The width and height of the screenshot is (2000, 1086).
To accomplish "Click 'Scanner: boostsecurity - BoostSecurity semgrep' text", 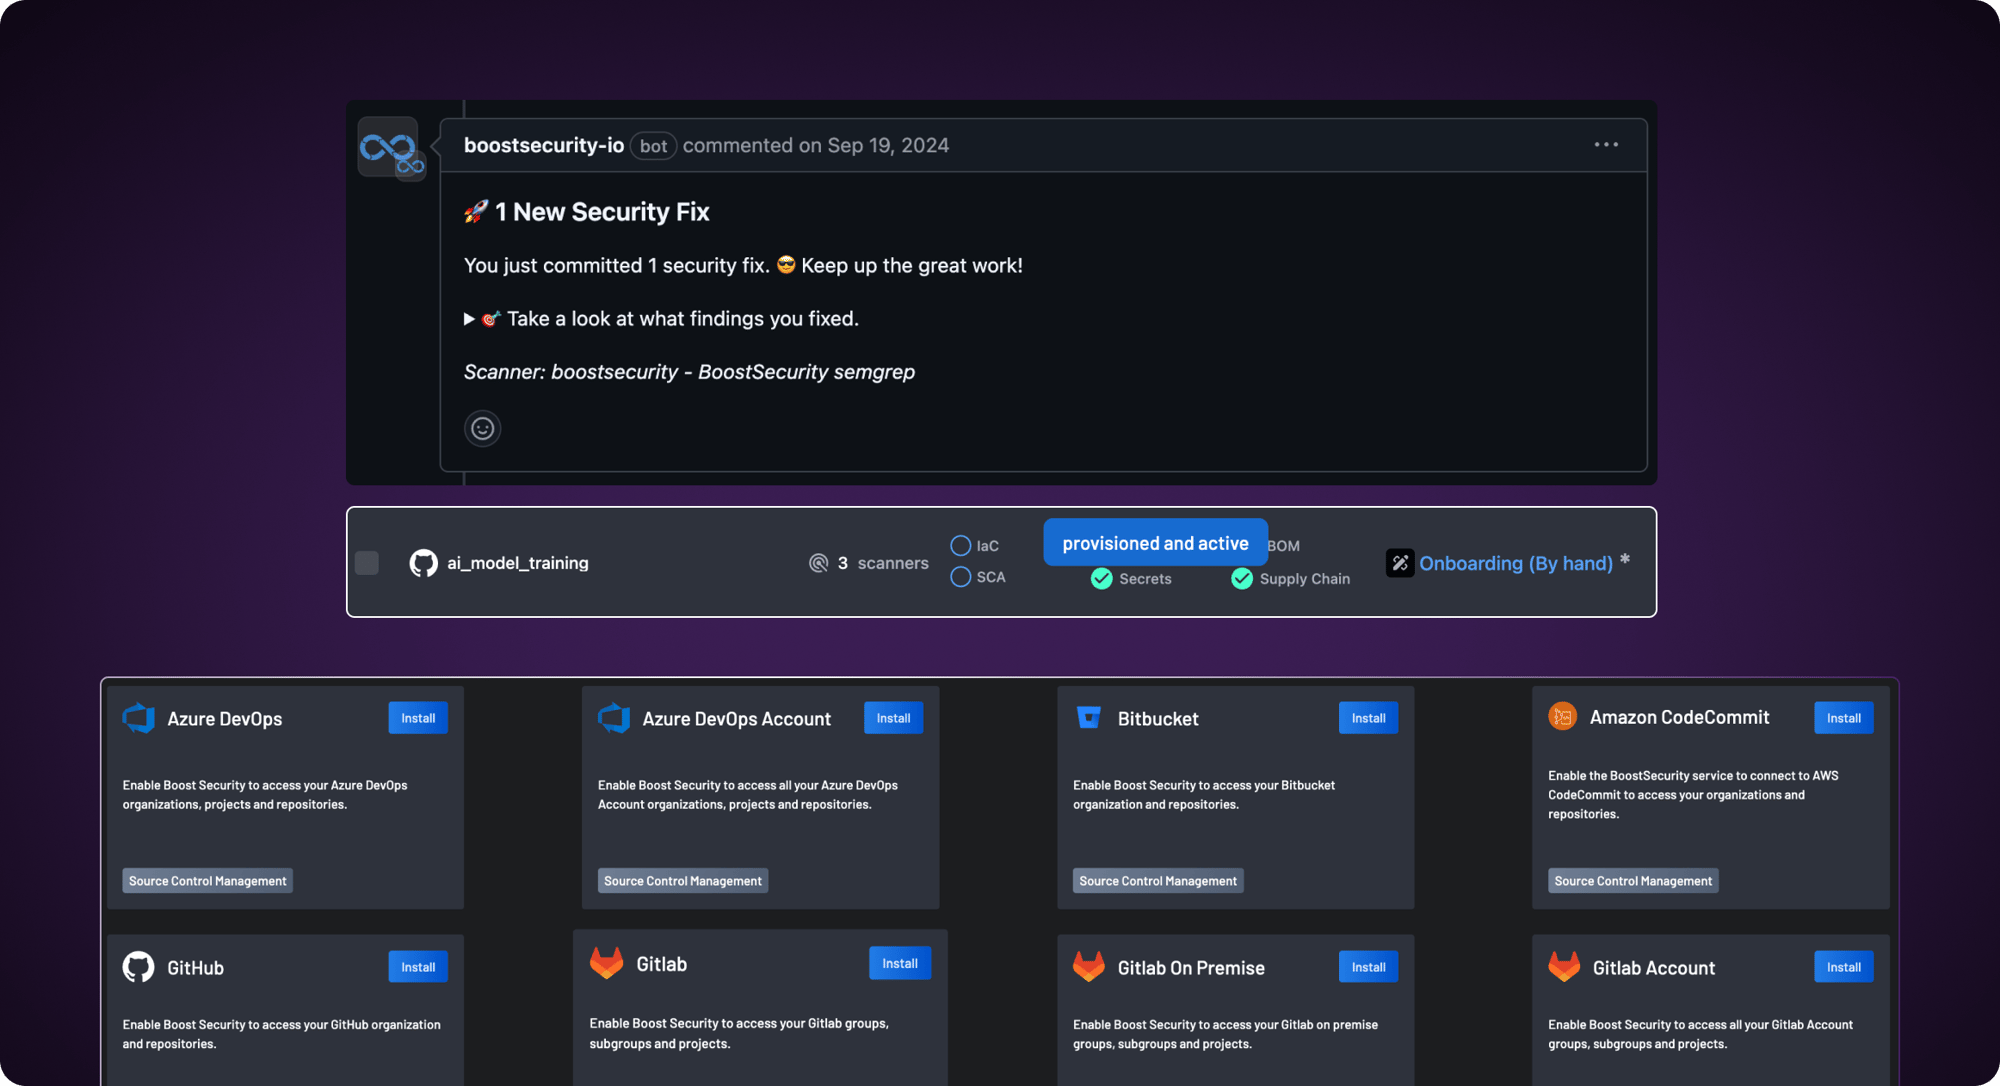I will pyautogui.click(x=689, y=372).
